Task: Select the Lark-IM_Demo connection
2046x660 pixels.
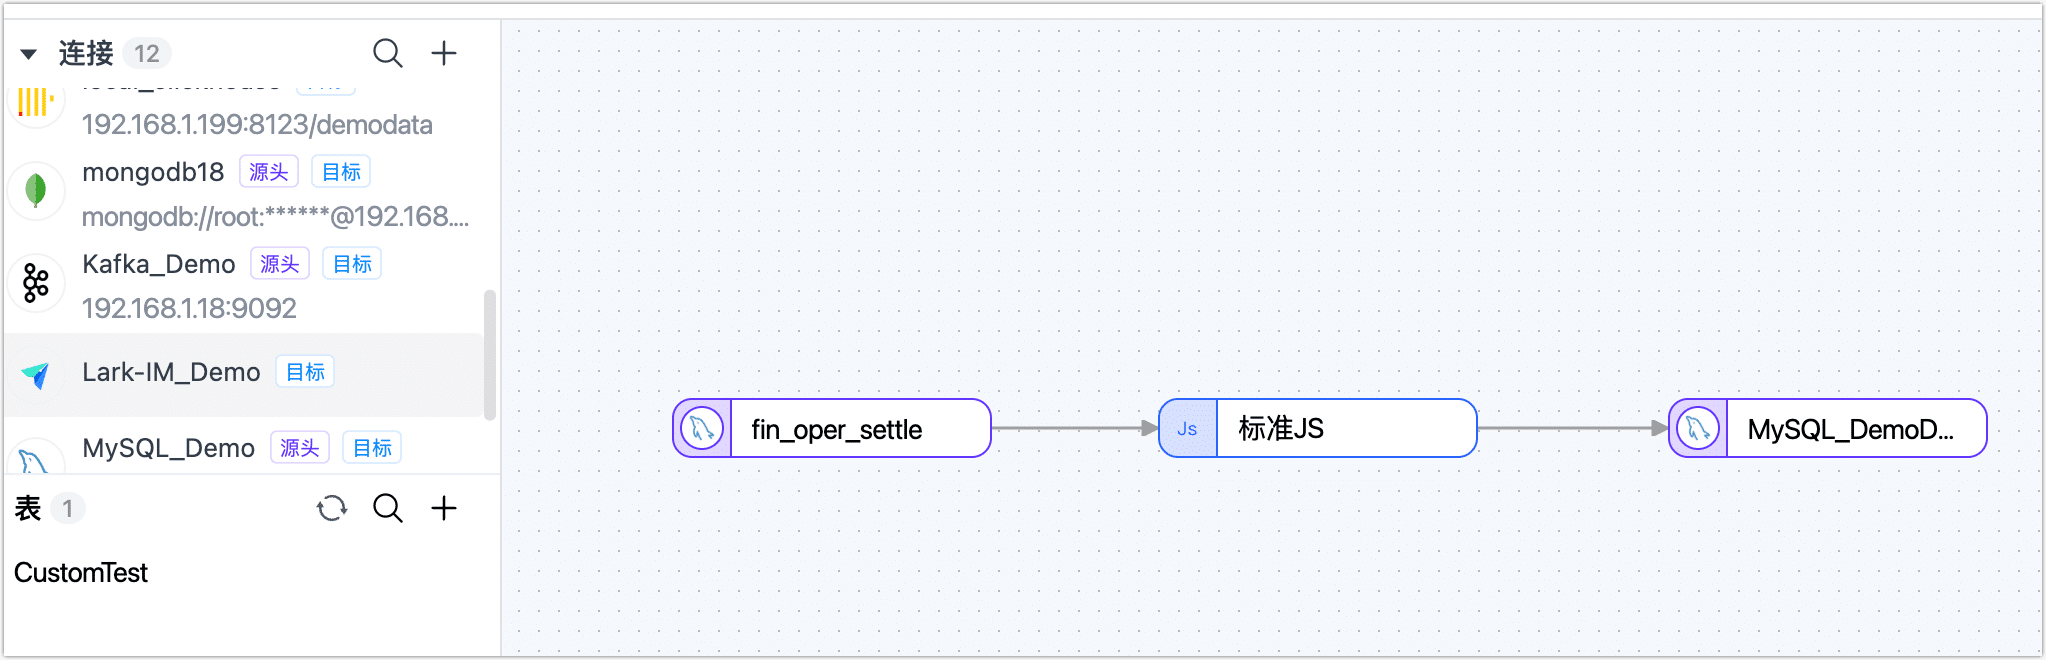Action: coord(171,372)
